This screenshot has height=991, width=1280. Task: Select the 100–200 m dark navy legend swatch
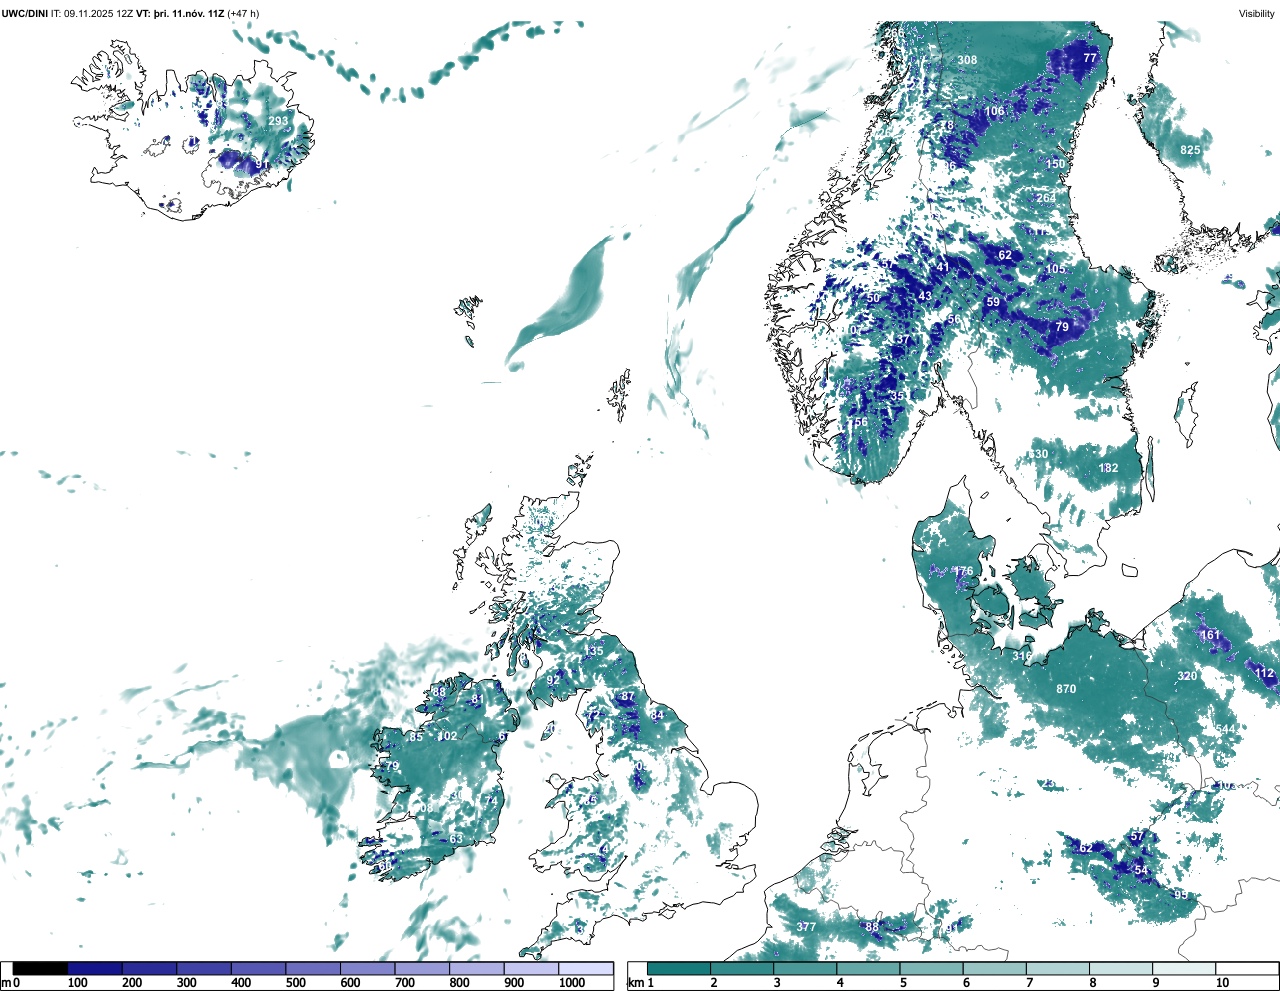point(95,968)
